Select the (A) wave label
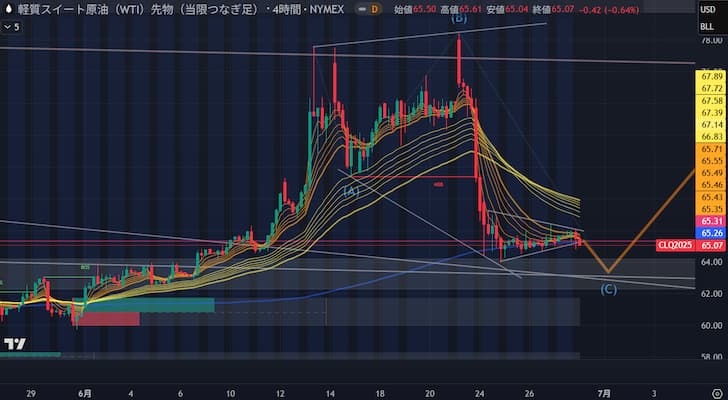The height and width of the screenshot is (400, 728). [351, 191]
